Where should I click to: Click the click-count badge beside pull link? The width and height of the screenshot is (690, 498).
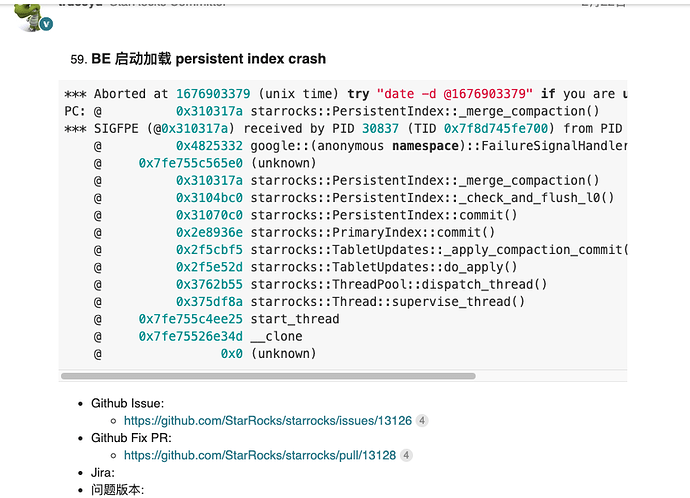[406, 455]
